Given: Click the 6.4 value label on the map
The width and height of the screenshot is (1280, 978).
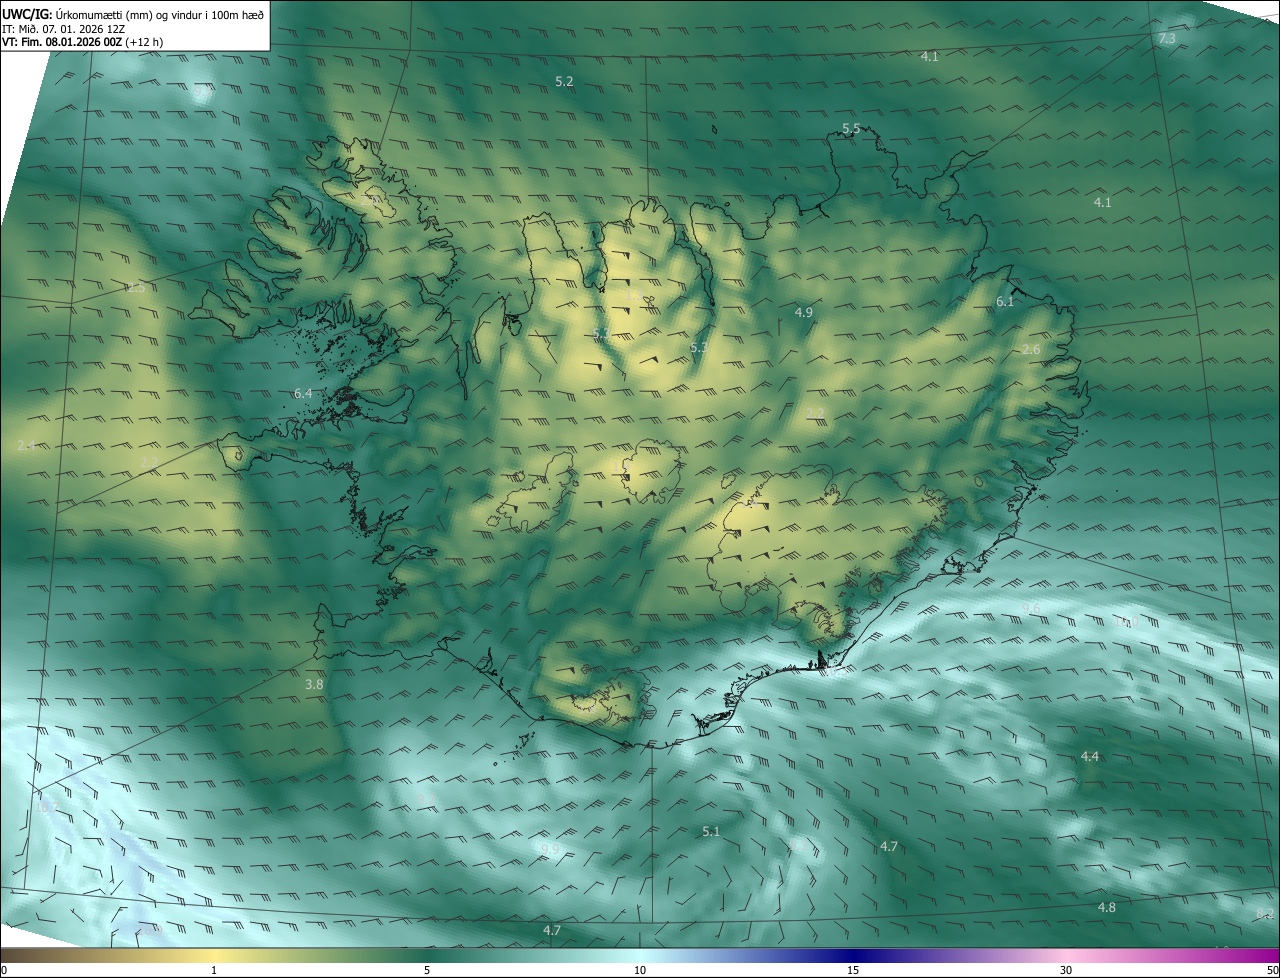Looking at the screenshot, I should coord(303,394).
